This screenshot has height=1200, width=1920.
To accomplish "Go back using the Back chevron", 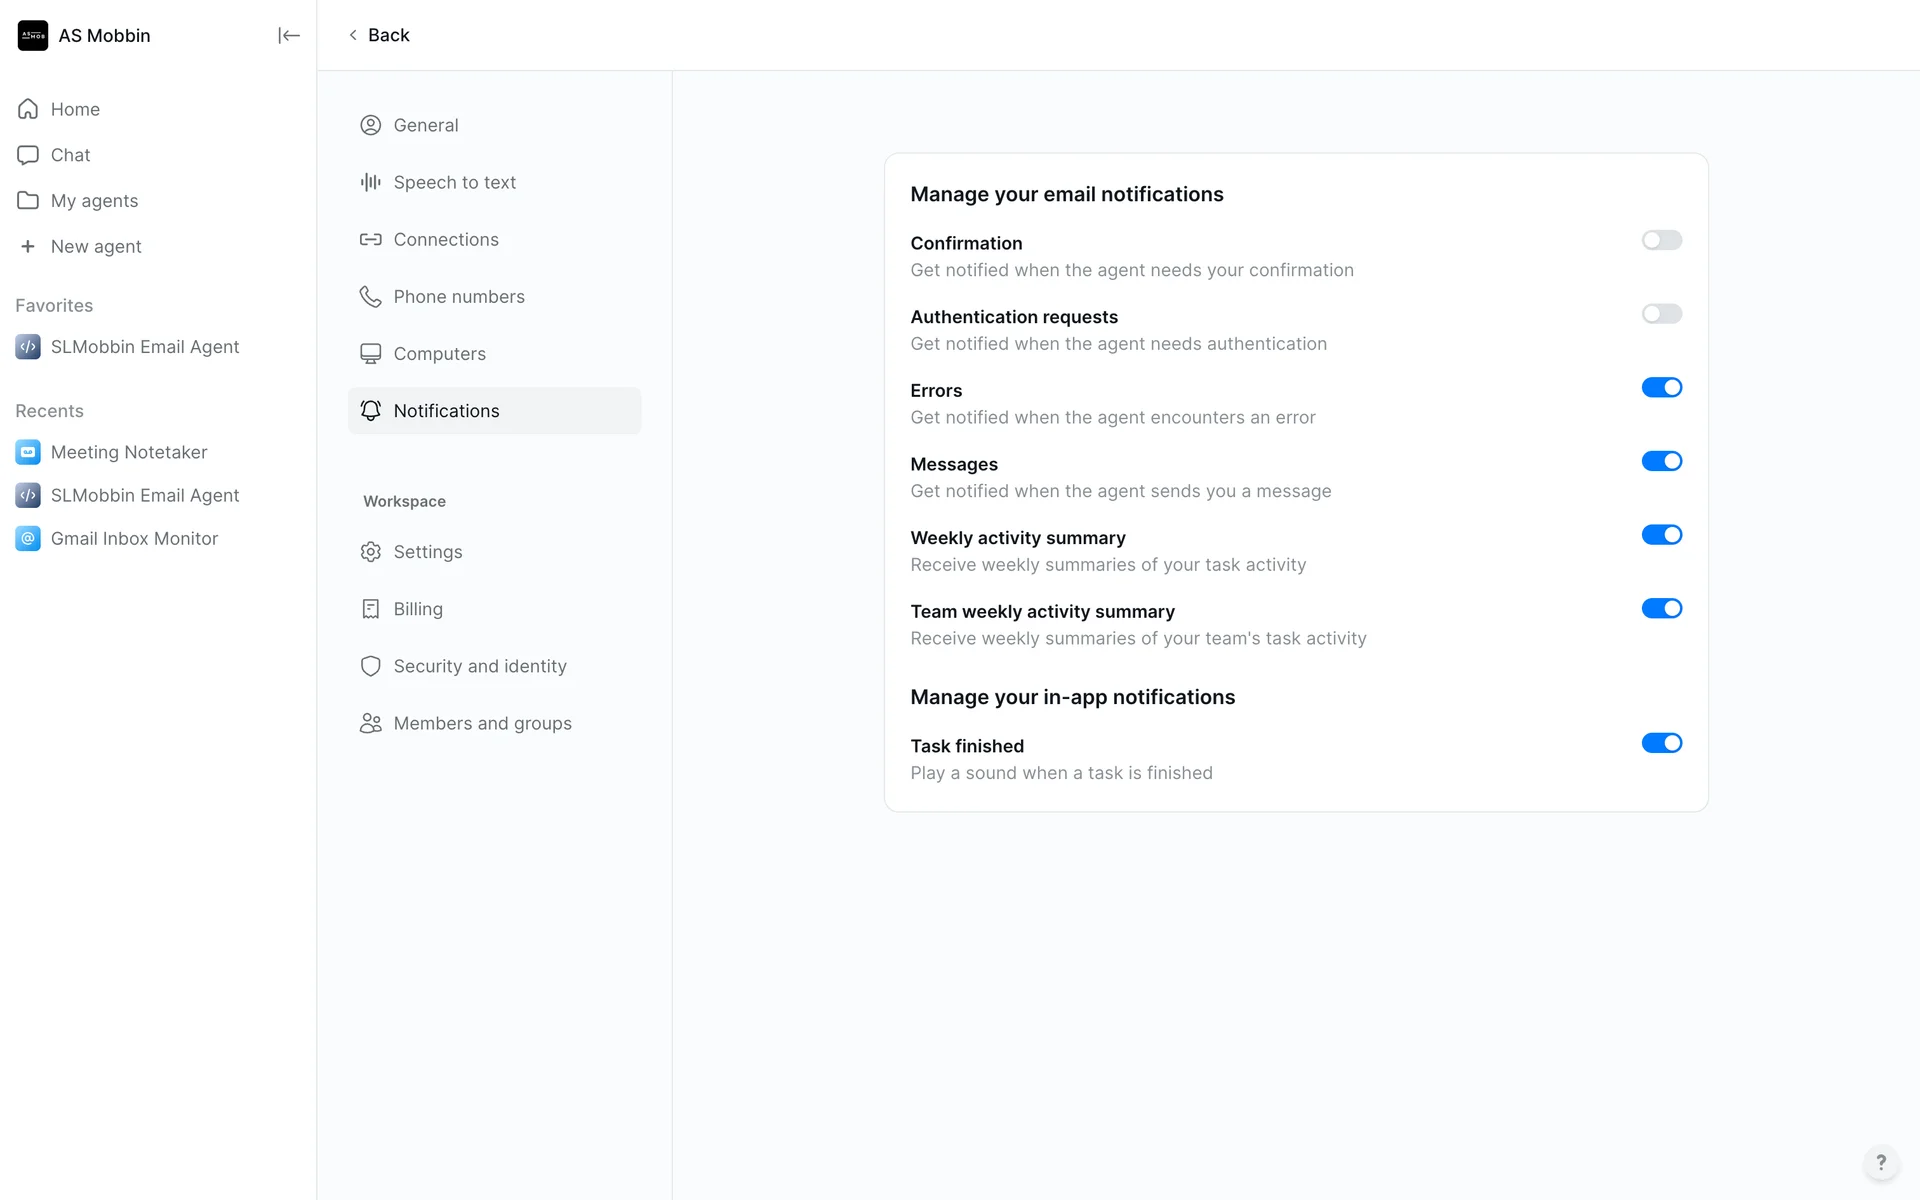I will tap(353, 35).
